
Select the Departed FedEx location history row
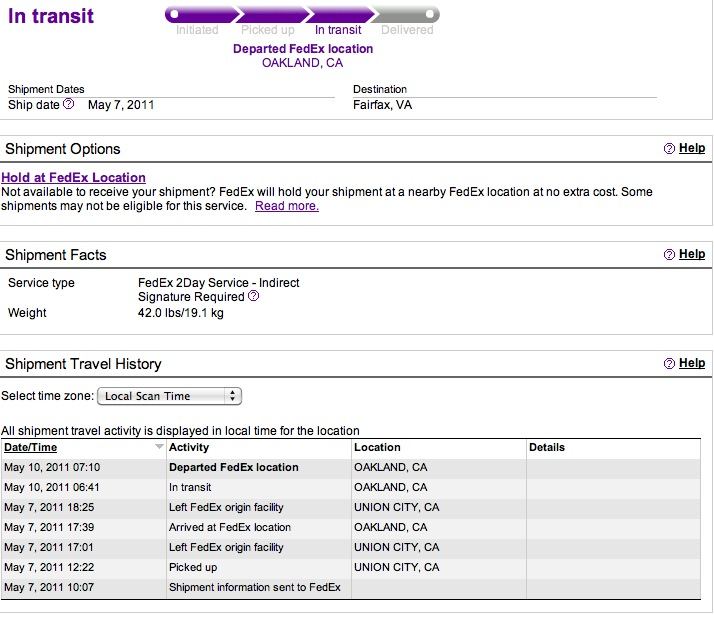[351, 468]
